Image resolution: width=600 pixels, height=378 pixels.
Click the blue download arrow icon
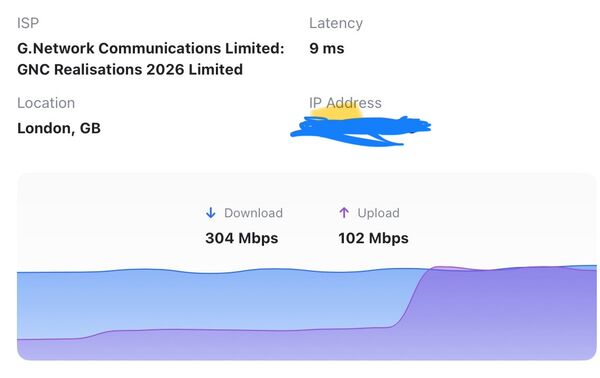click(211, 213)
